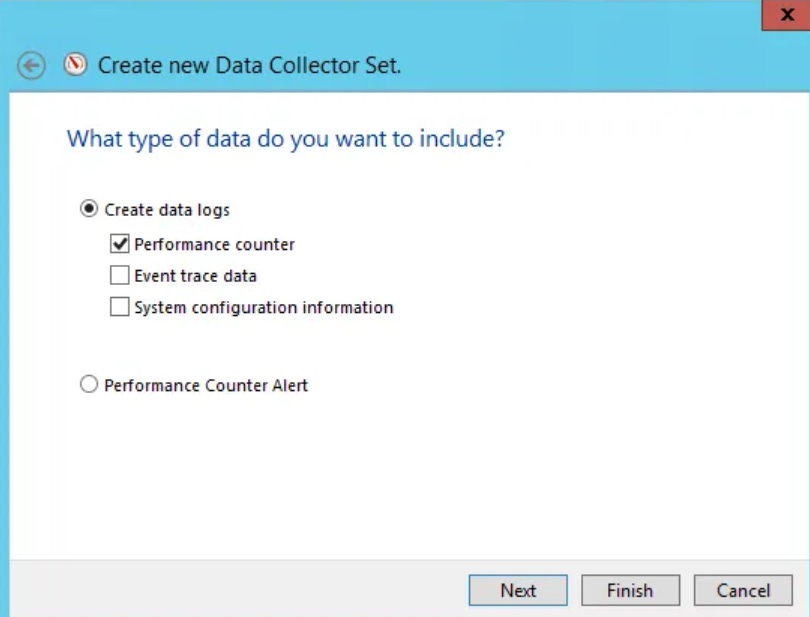Image resolution: width=810 pixels, height=617 pixels.
Task: Uncheck the Performance counter checkbox
Action: [119, 243]
